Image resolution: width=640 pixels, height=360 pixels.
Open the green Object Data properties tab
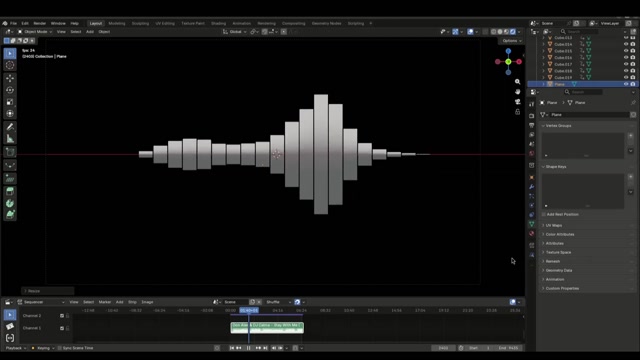pyautogui.click(x=531, y=224)
